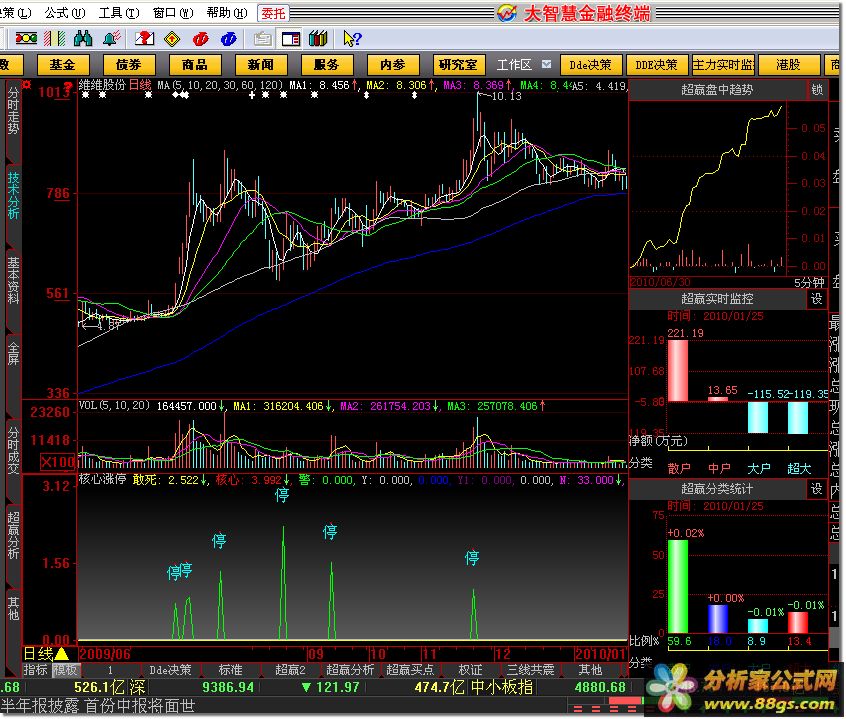Open the 日线 period selector triangle
This screenshot has height=719, width=846.
(x=62, y=654)
